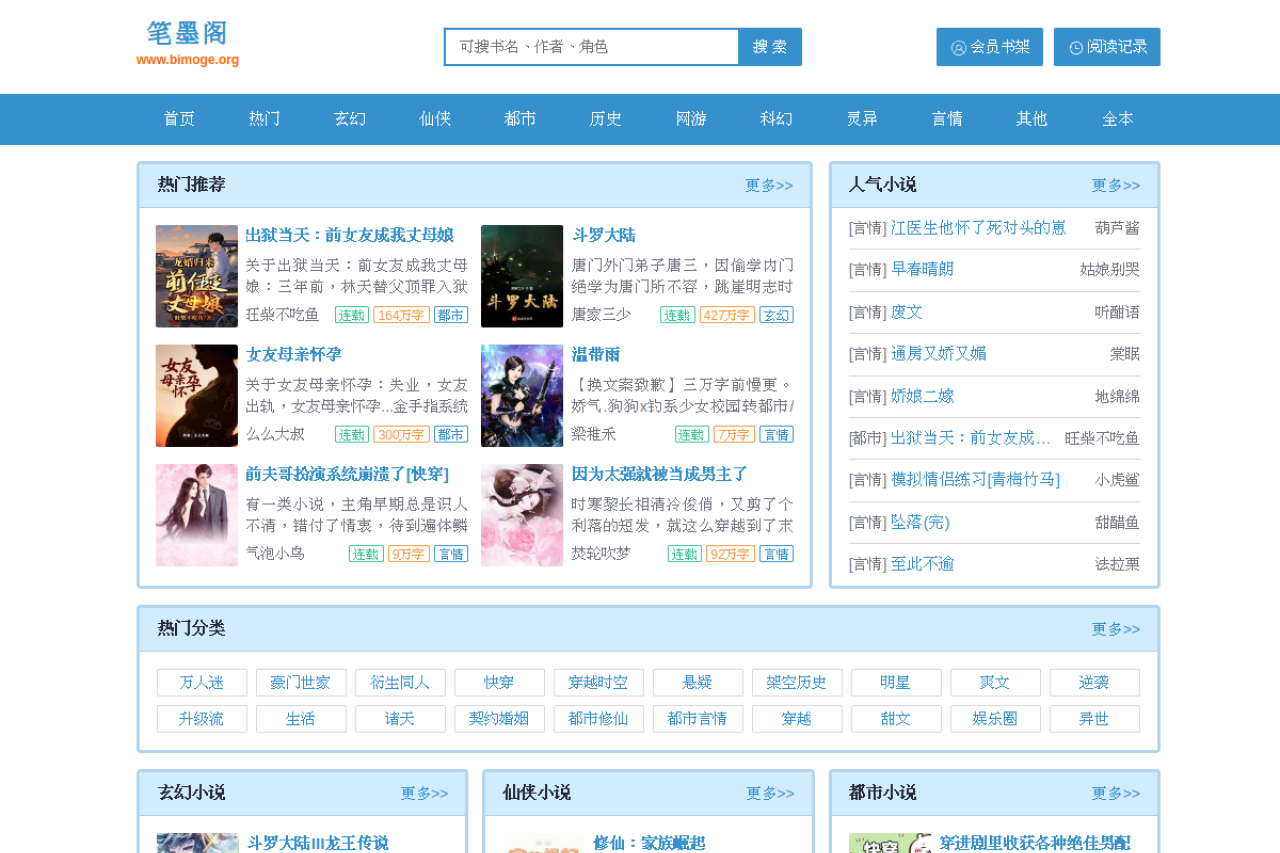
Task: Open 会员书架 member bookshelf
Action: click(989, 47)
